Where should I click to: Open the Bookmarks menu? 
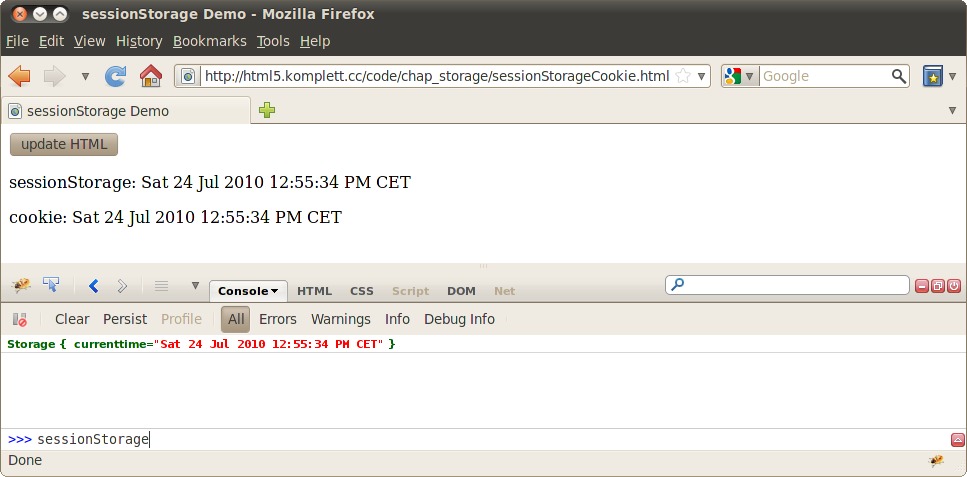point(209,41)
